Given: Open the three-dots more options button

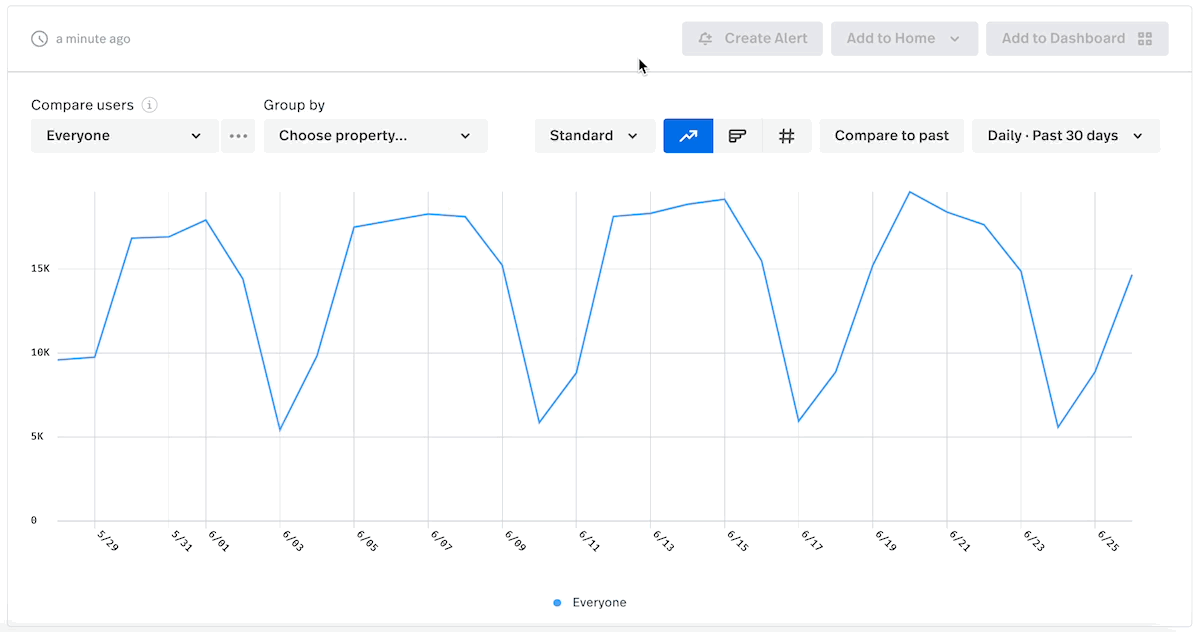Looking at the screenshot, I should coord(238,136).
